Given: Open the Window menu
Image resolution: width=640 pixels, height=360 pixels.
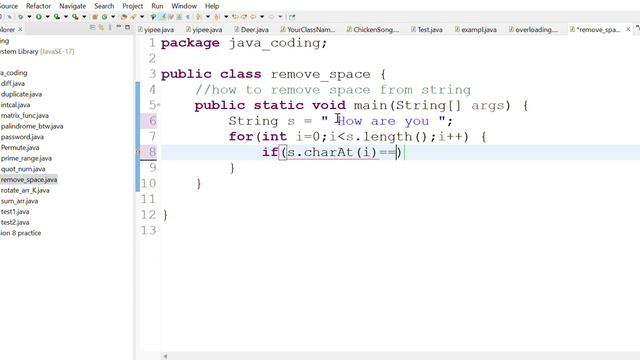Looking at the screenshot, I should [x=184, y=6].
